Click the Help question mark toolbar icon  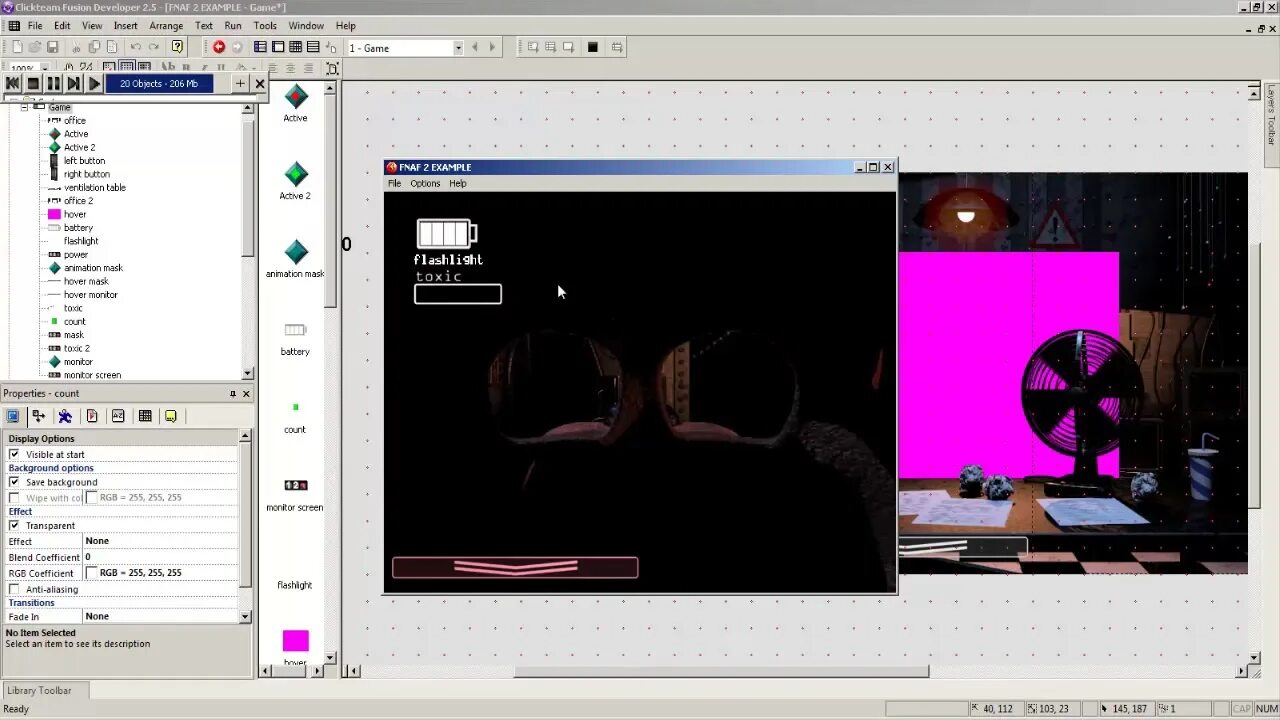(177, 47)
